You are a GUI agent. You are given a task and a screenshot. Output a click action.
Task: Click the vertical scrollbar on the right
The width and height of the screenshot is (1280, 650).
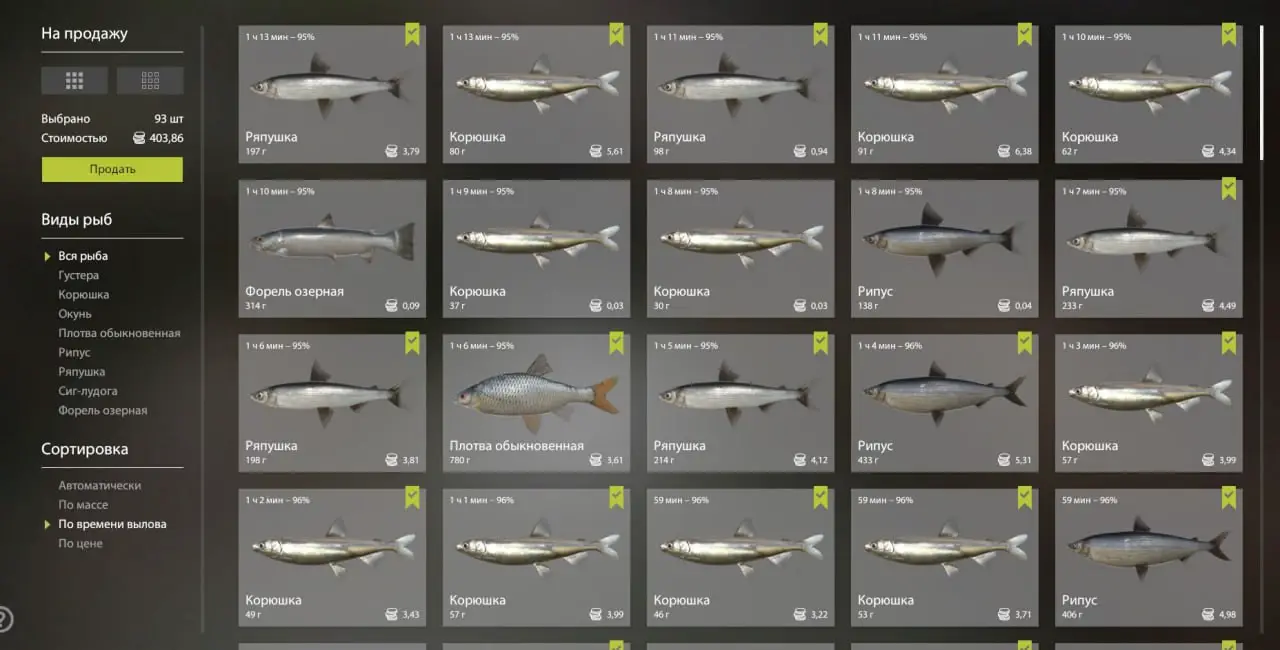(1263, 90)
